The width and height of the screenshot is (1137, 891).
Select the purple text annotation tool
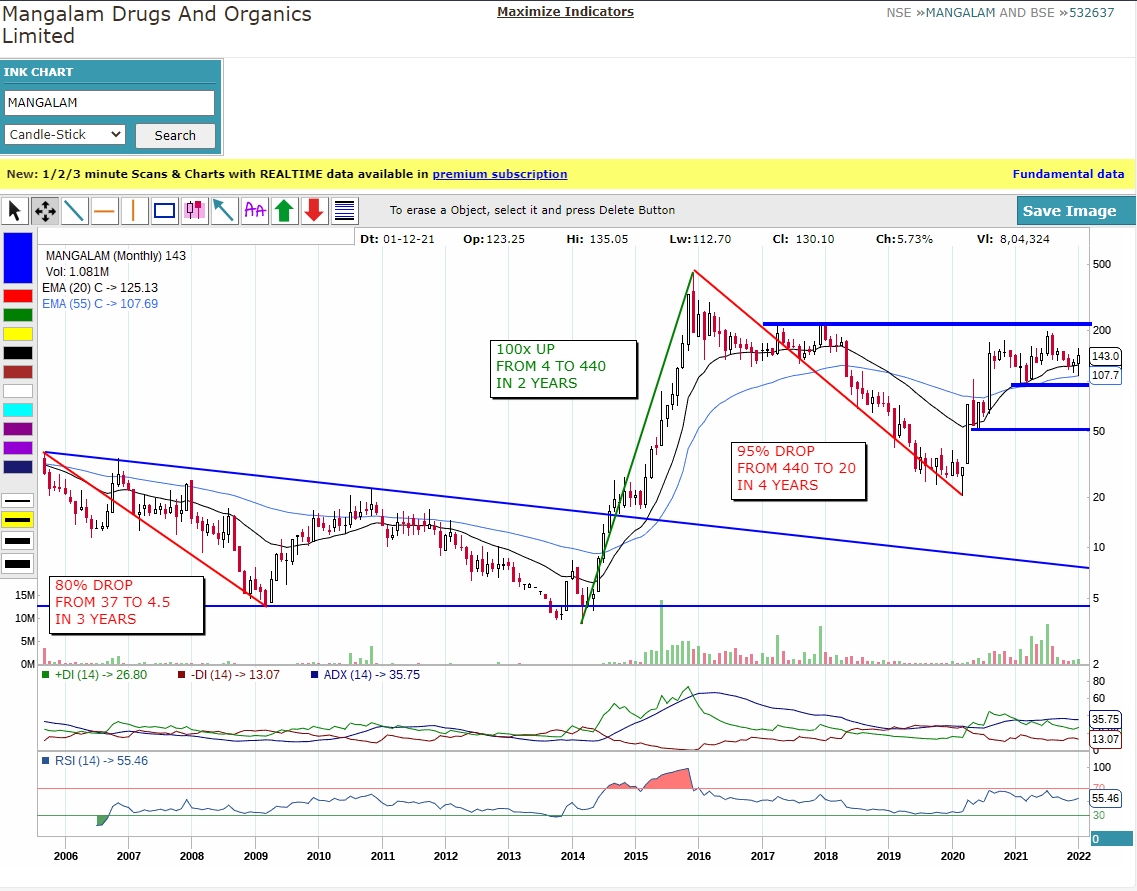(x=255, y=211)
